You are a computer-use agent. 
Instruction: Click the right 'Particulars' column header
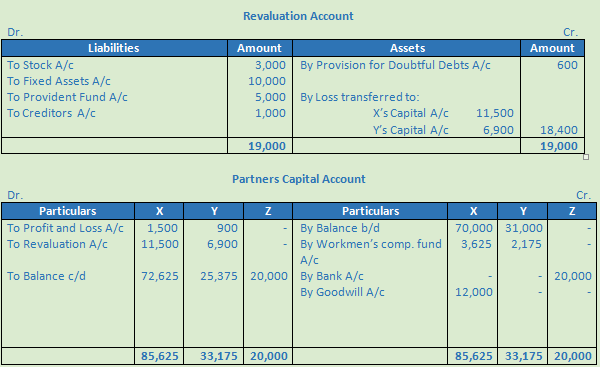[x=370, y=211]
